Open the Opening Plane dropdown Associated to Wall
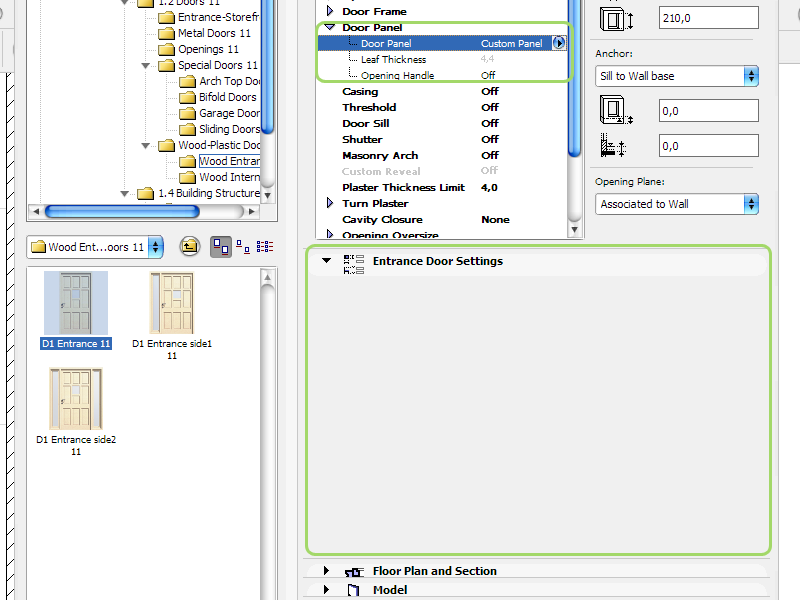The height and width of the screenshot is (600, 800). [677, 204]
